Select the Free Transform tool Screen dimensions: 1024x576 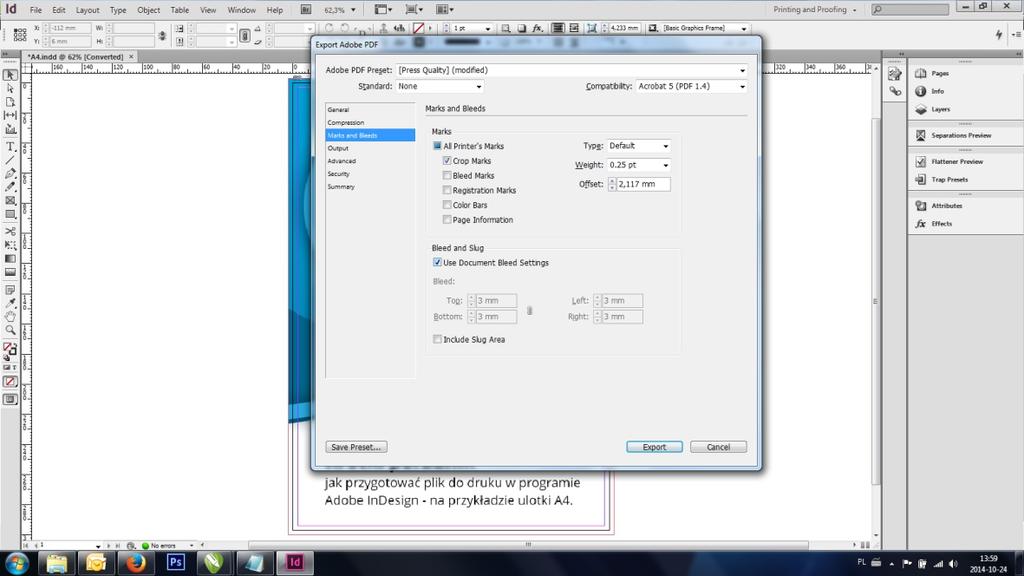pos(10,245)
